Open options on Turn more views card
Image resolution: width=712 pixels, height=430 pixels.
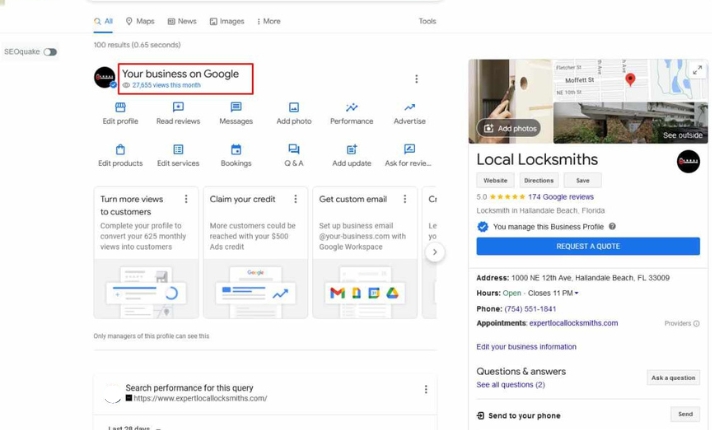pos(186,199)
